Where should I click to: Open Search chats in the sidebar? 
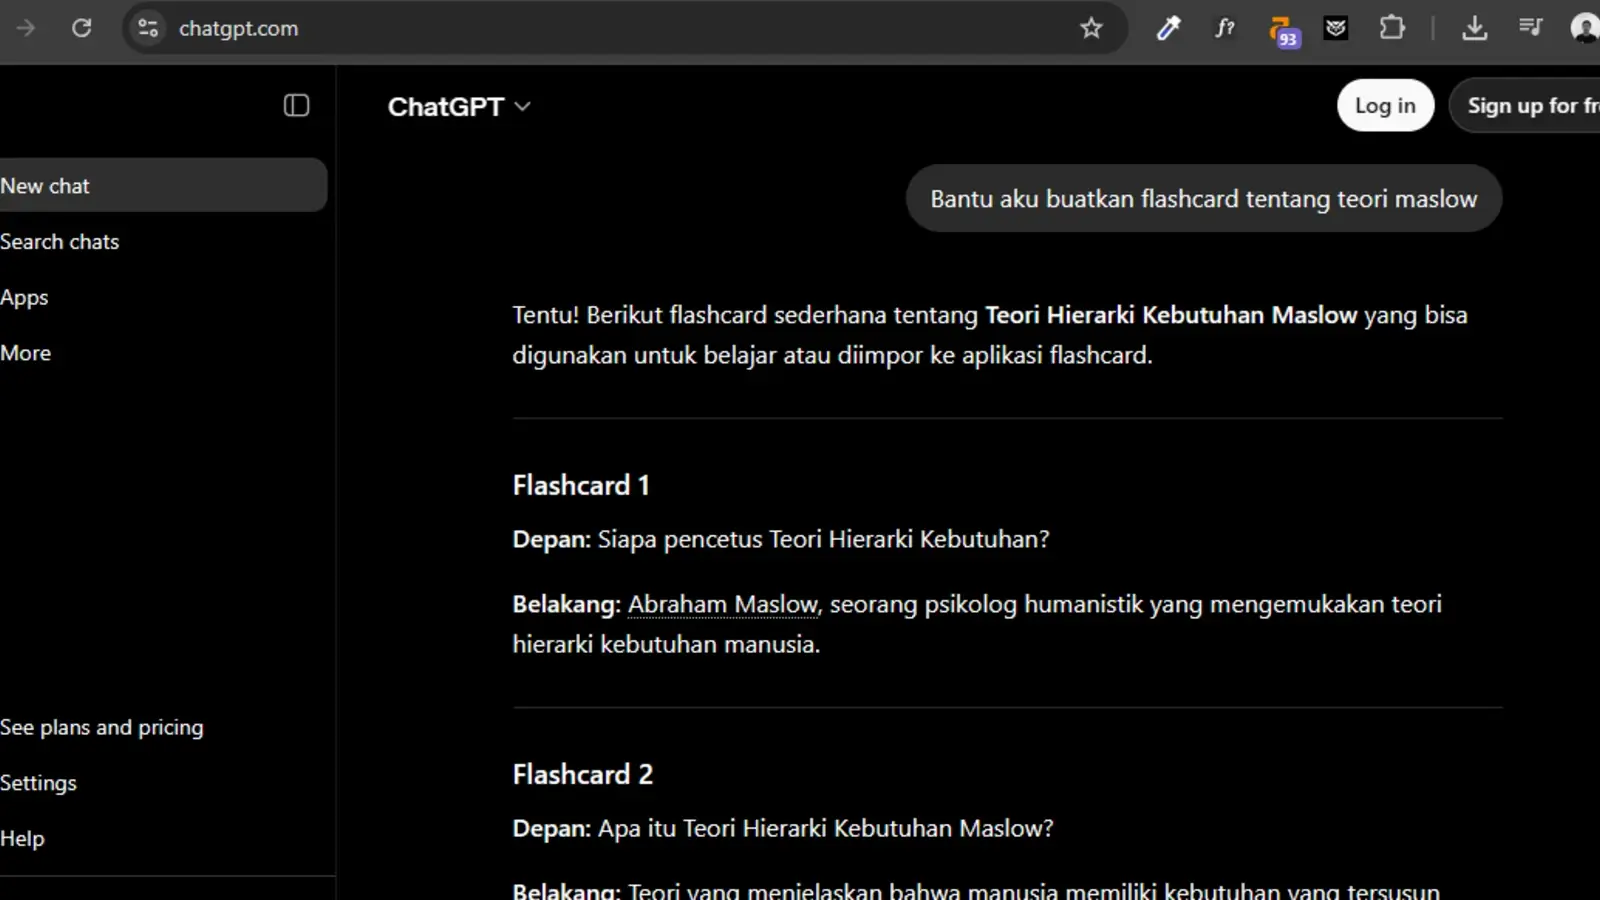pyautogui.click(x=163, y=241)
